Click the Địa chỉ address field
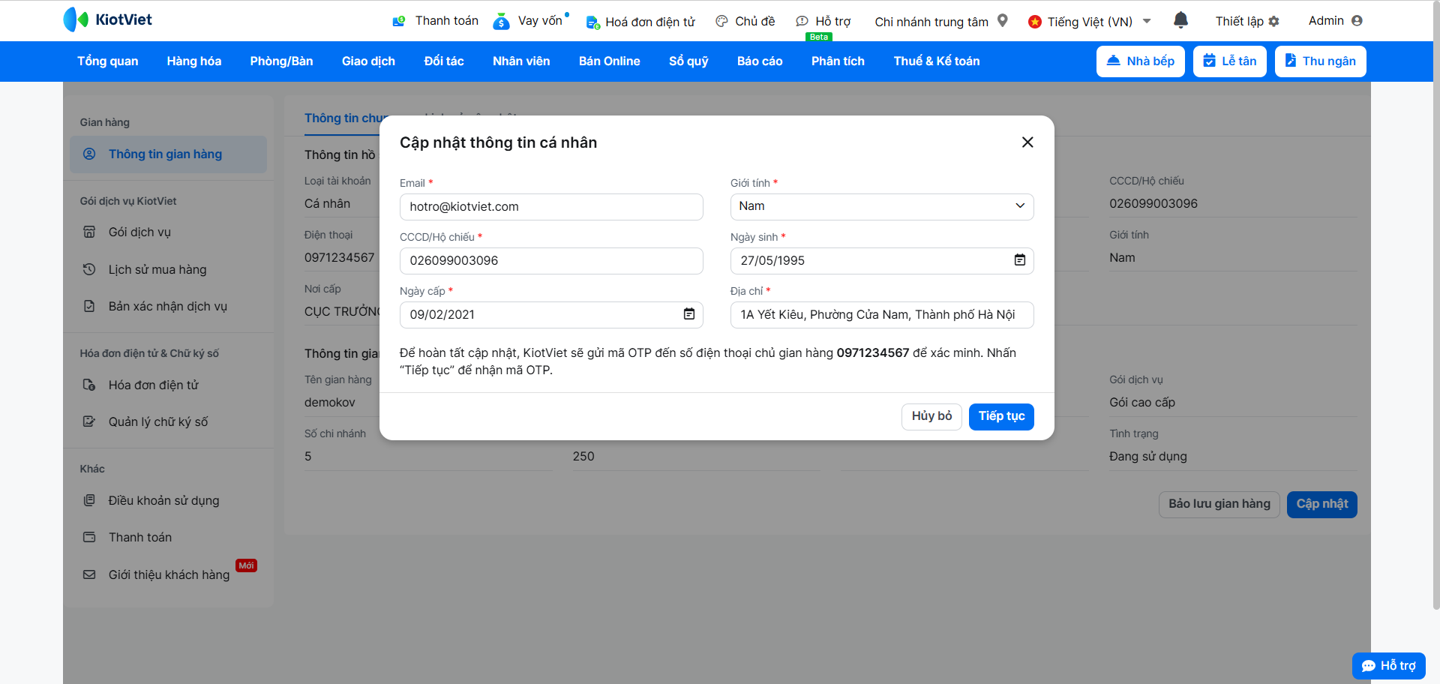1440x684 pixels. click(882, 314)
